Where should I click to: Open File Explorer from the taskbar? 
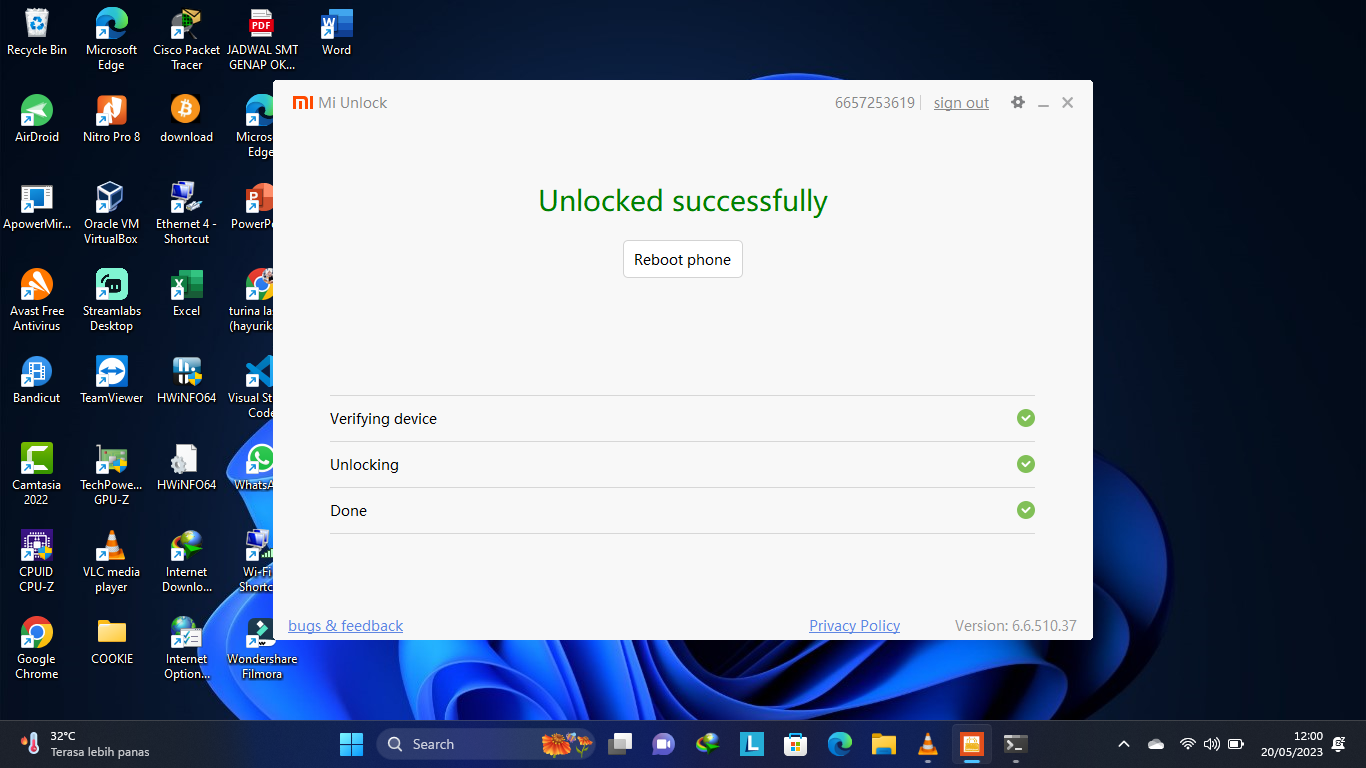point(883,744)
